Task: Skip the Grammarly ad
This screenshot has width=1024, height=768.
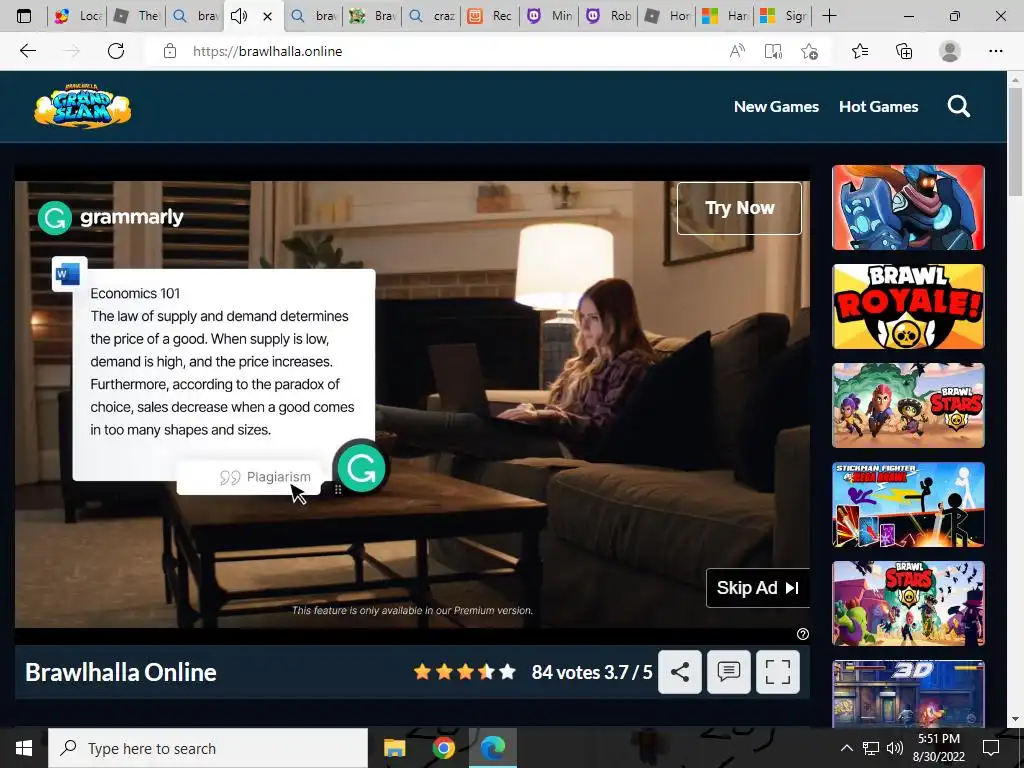Action: [x=758, y=588]
